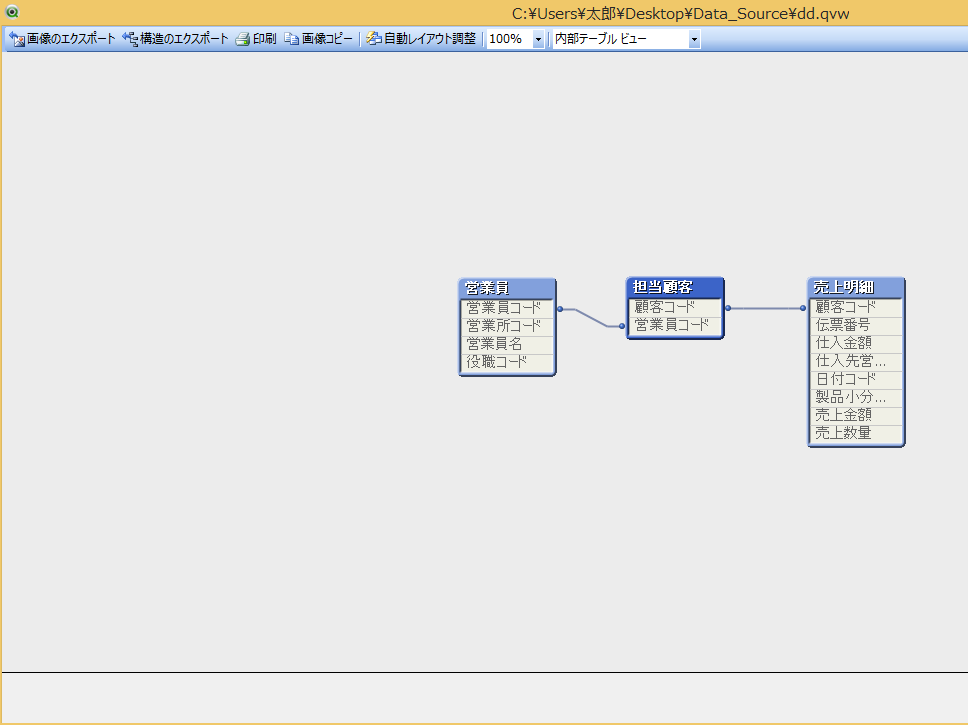This screenshot has height=725, width=968.
Task: Click 営業員名 field
Action: point(507,344)
